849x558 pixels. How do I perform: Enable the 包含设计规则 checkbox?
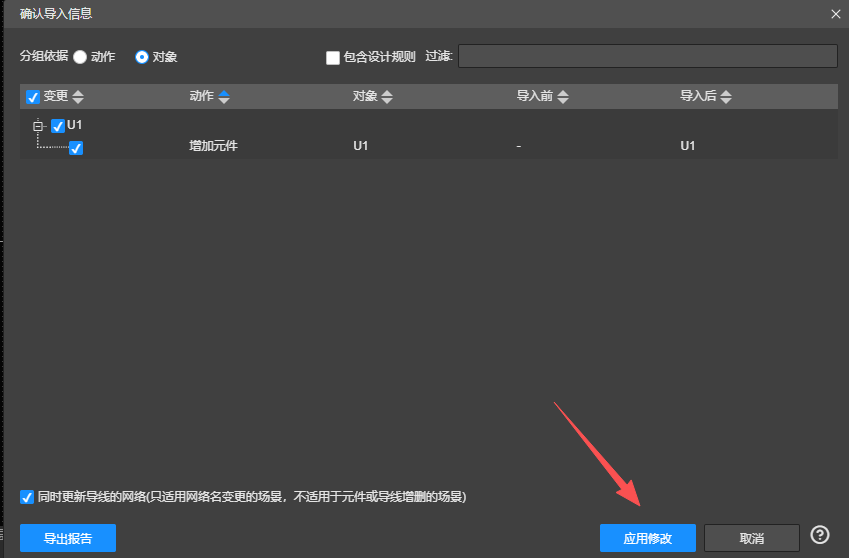[x=333, y=57]
